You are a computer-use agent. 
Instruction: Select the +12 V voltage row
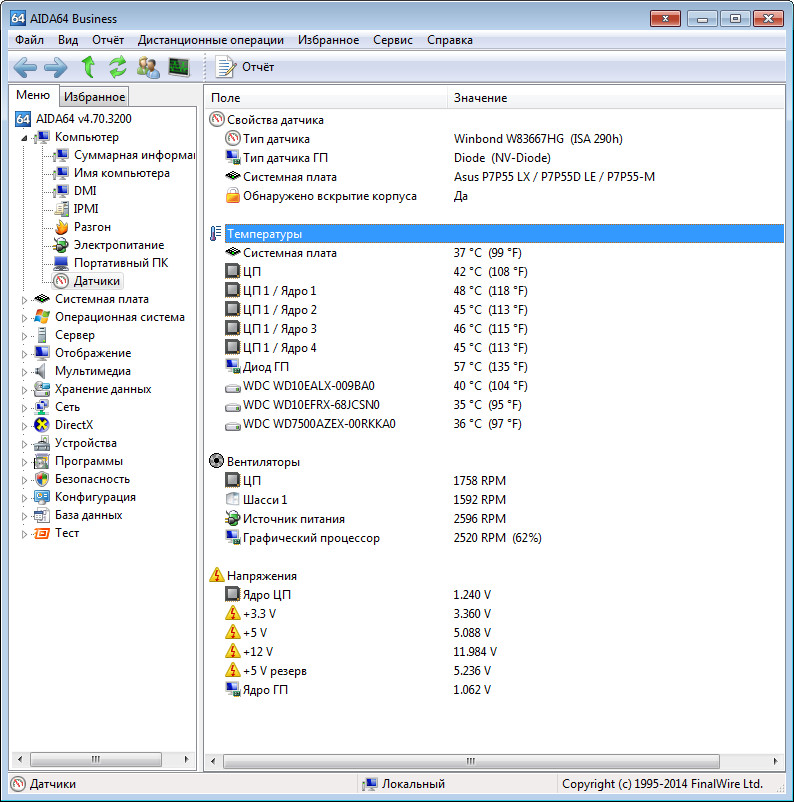[504, 652]
